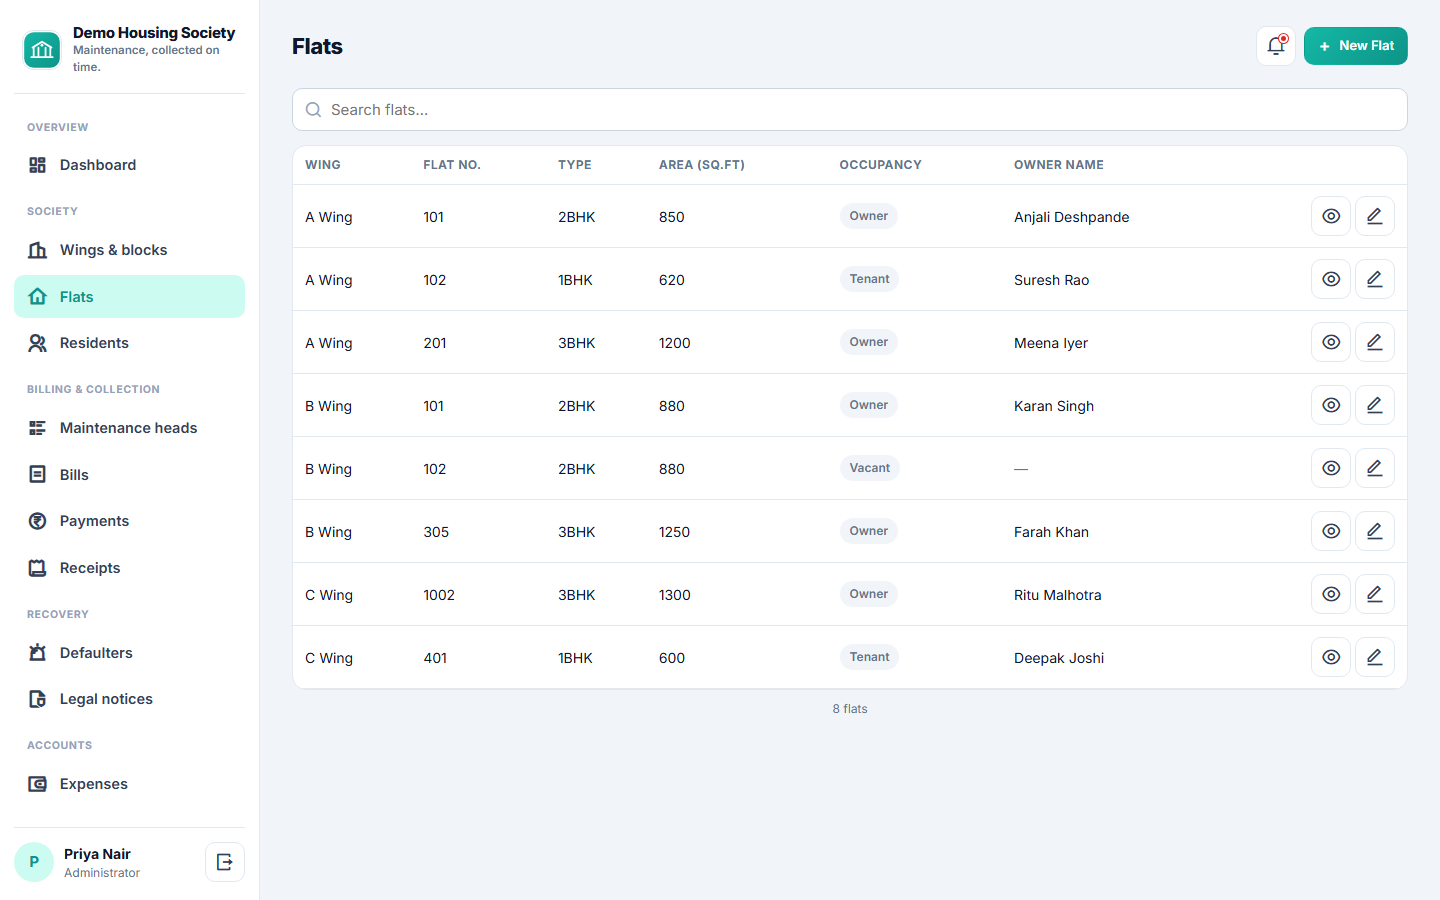Image resolution: width=1440 pixels, height=900 pixels.
Task: Edit Suresh Rao's flat 102
Action: (1375, 279)
